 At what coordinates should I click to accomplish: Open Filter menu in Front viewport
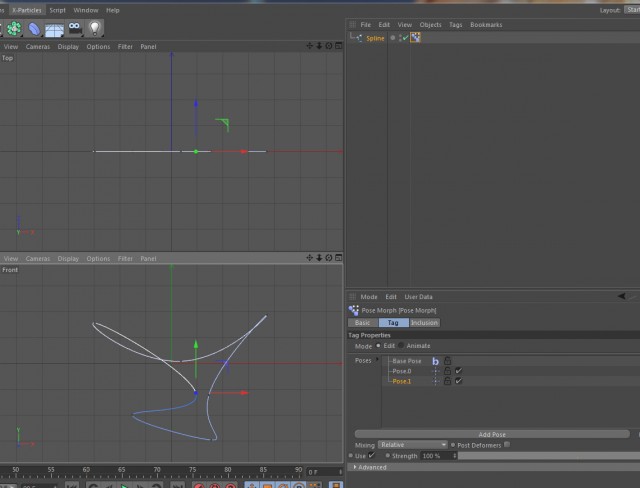pos(125,259)
